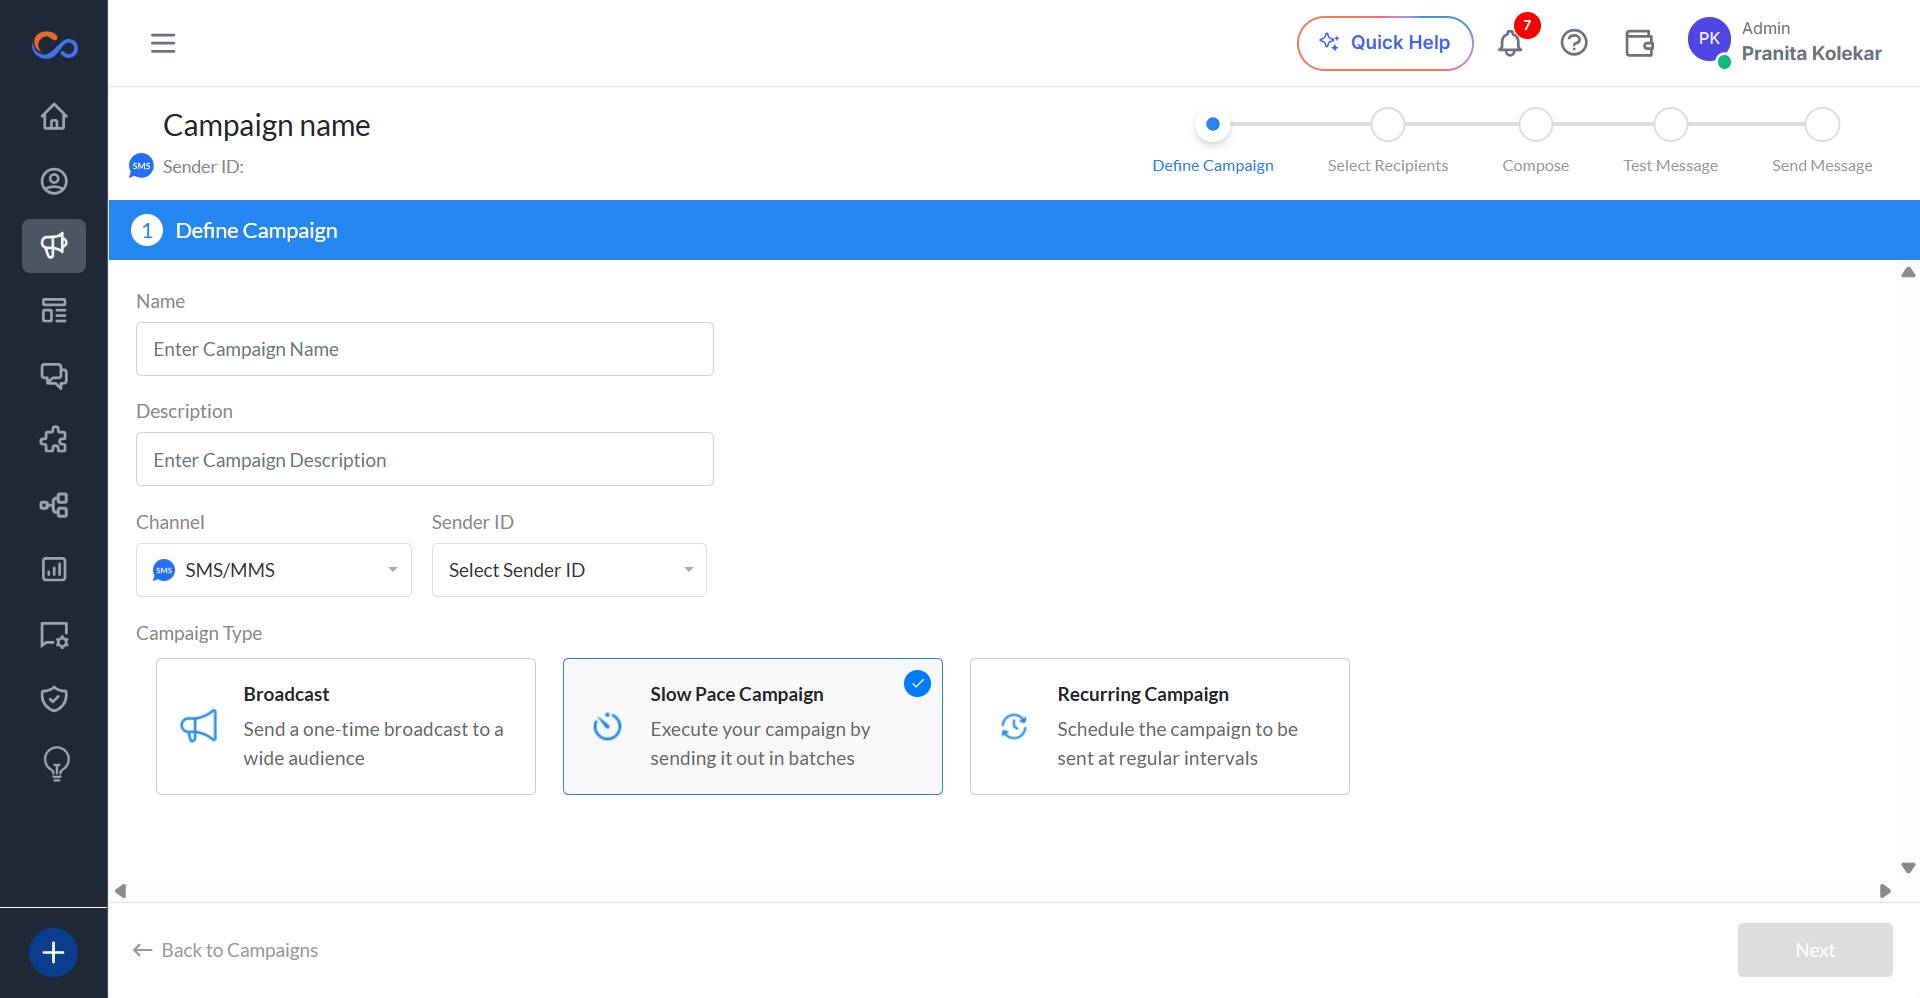Click the Next button
The width and height of the screenshot is (1920, 998).
1815,950
